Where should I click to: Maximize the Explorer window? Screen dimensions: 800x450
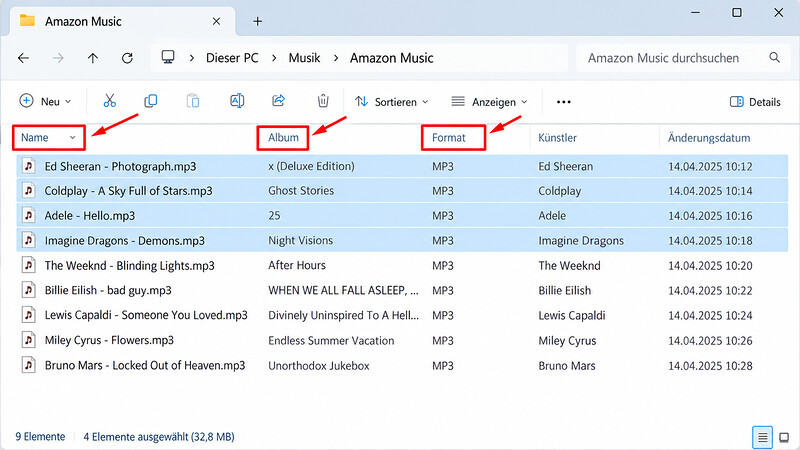point(737,12)
